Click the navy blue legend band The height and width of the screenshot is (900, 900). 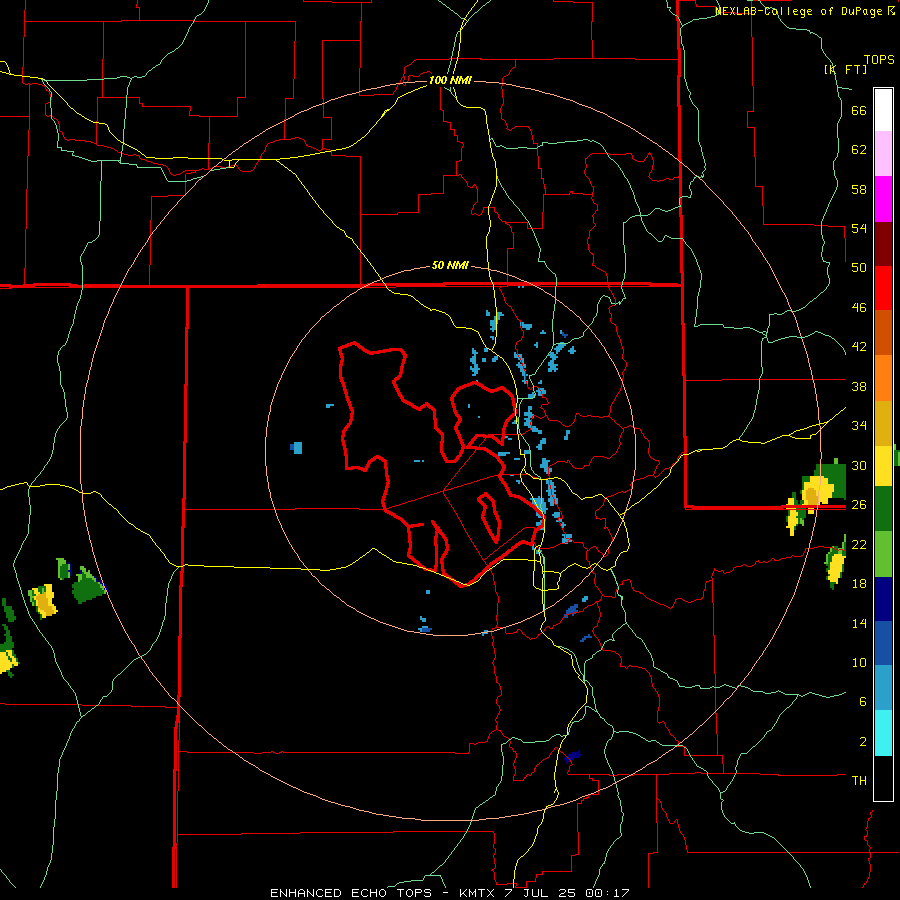coord(883,599)
